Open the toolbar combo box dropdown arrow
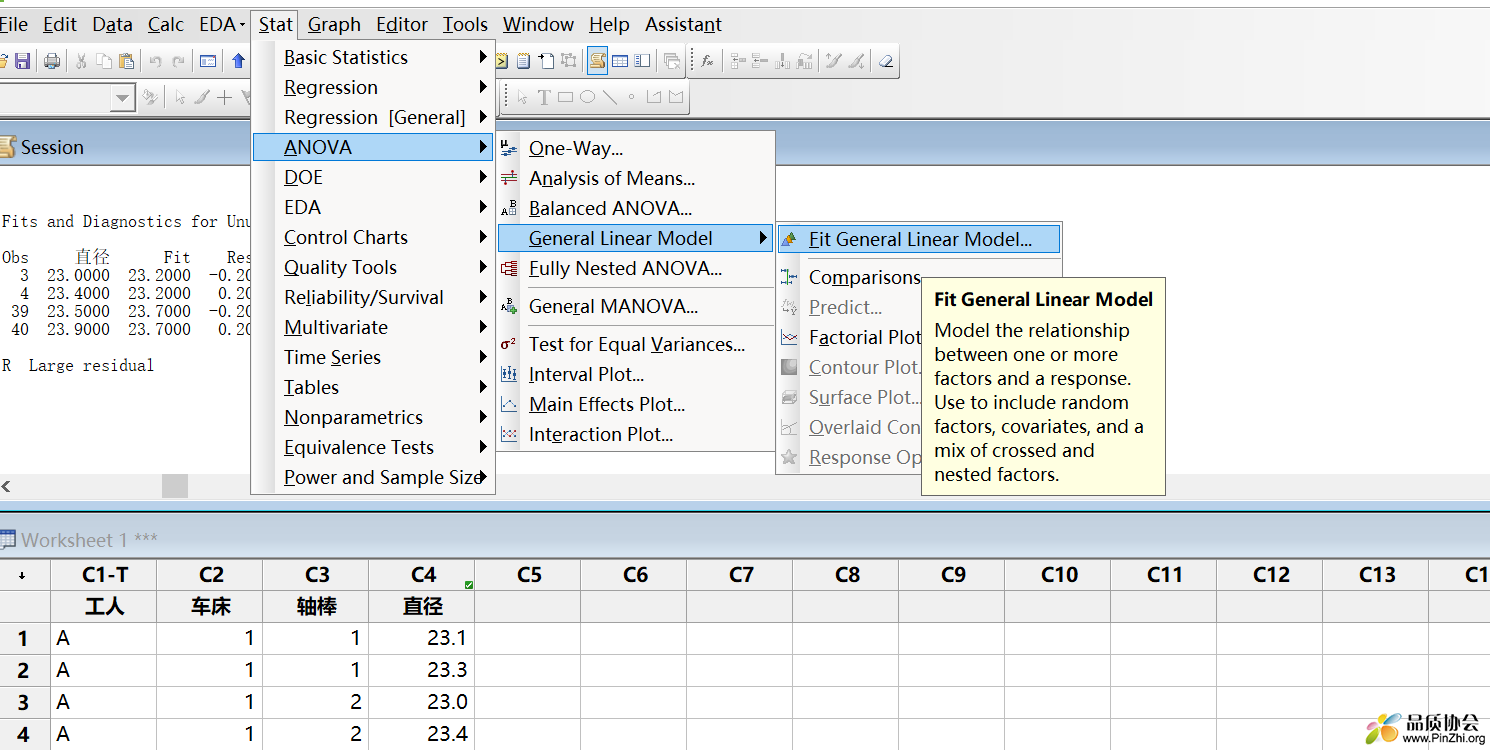Screen dimensions: 1490x750 [122, 98]
